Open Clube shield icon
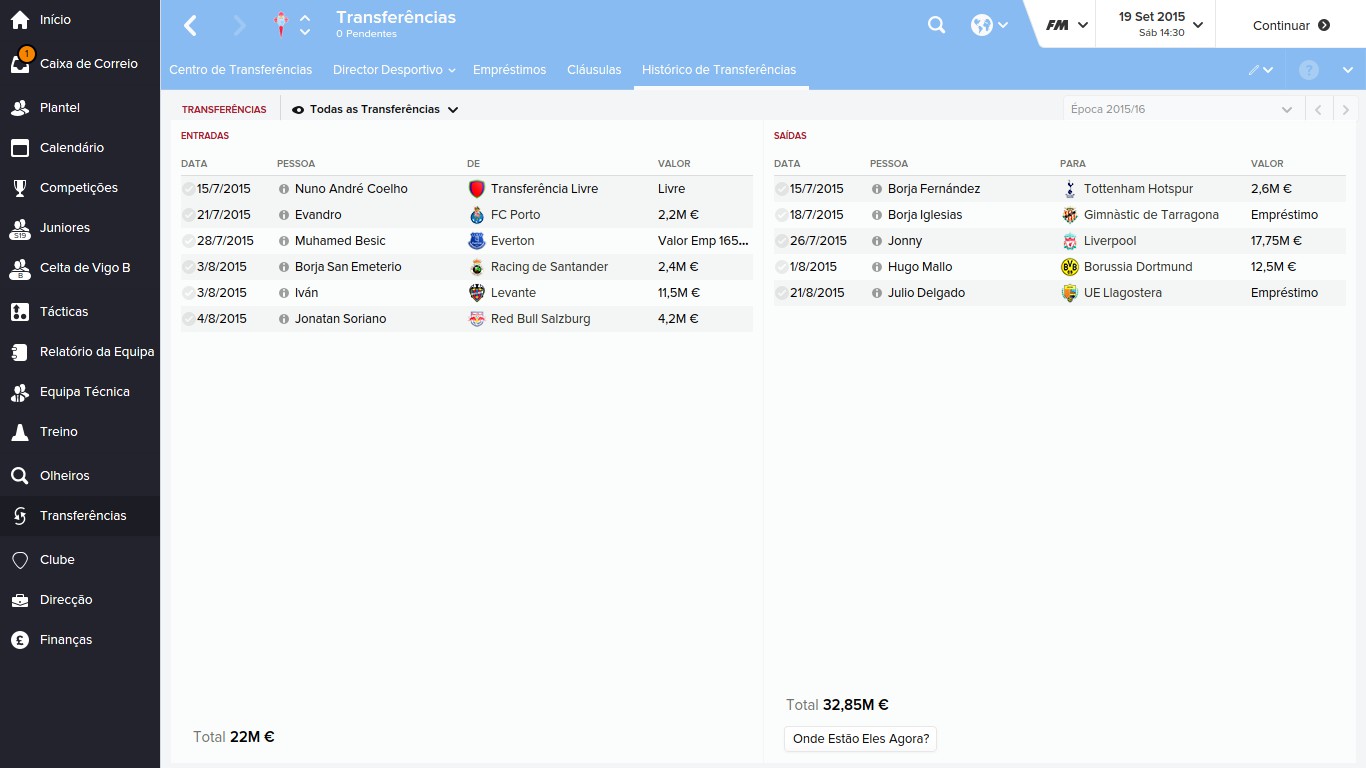Image resolution: width=1366 pixels, height=768 pixels. point(19,560)
